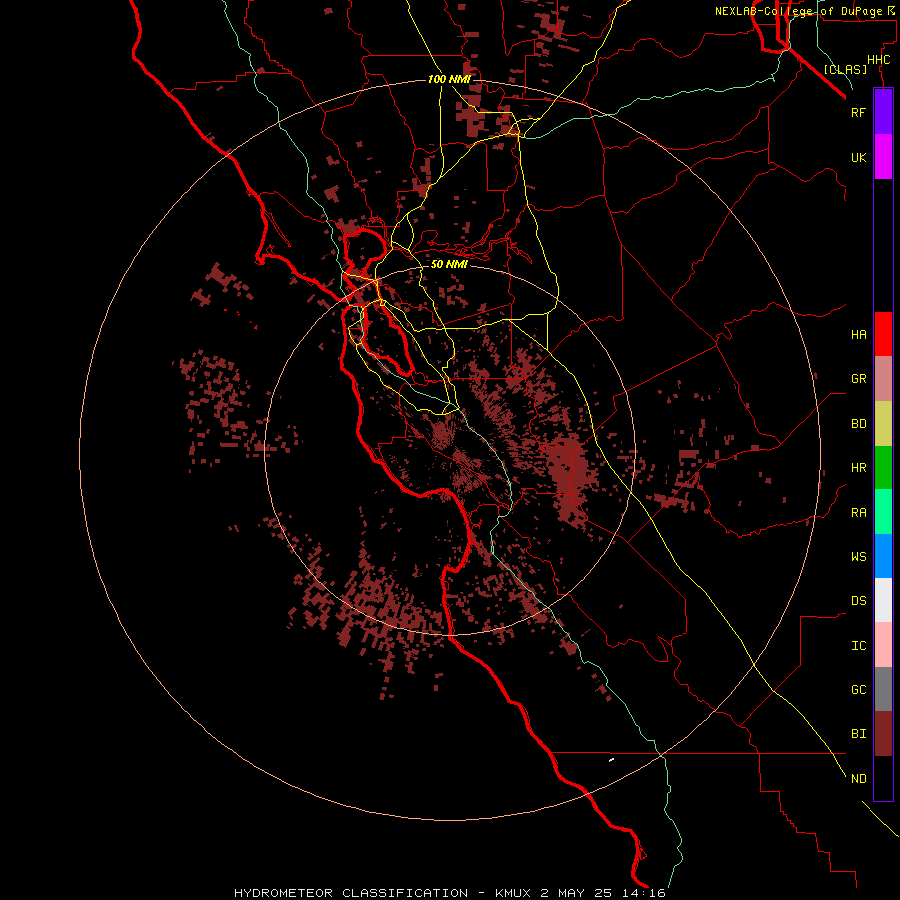Click the RF purple legend swatch

[883, 112]
